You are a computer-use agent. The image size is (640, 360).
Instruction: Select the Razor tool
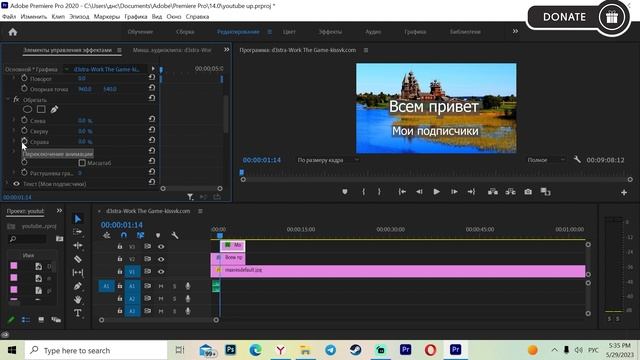(78, 259)
